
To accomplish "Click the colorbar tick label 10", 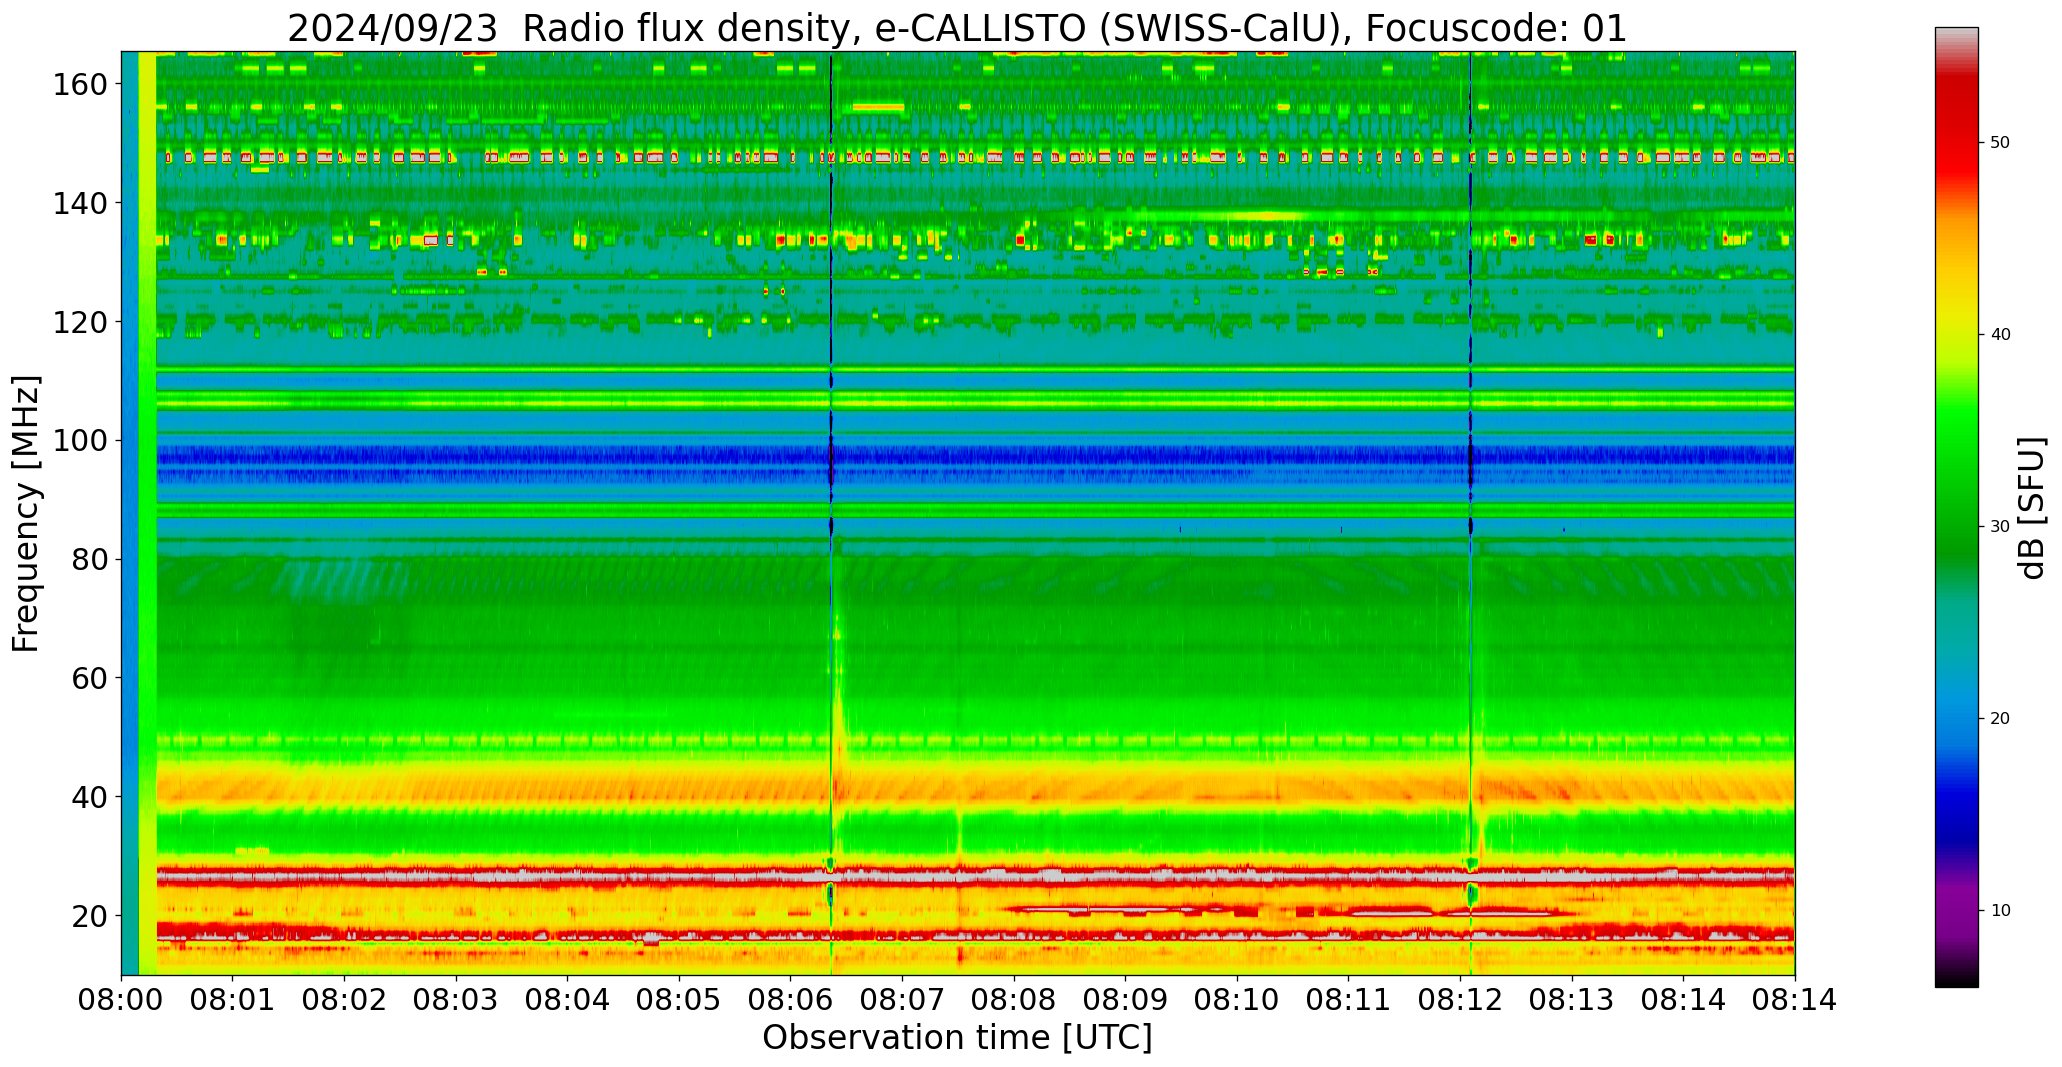I will coord(2000,911).
